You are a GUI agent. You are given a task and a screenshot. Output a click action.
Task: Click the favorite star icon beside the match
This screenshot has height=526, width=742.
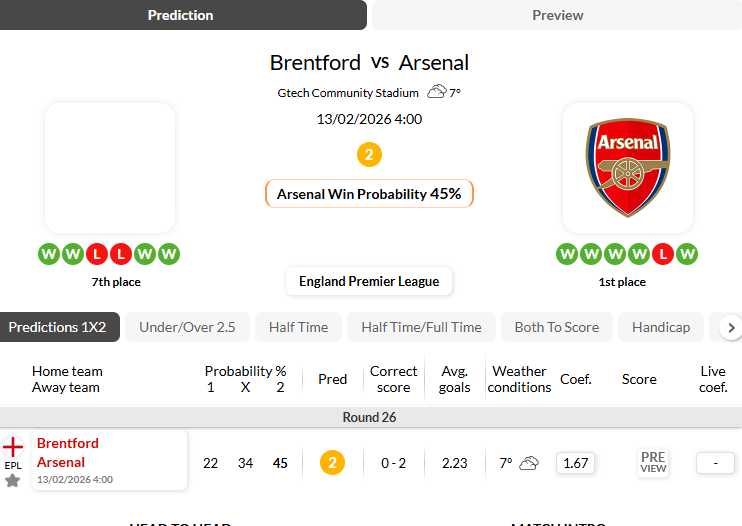tap(13, 480)
